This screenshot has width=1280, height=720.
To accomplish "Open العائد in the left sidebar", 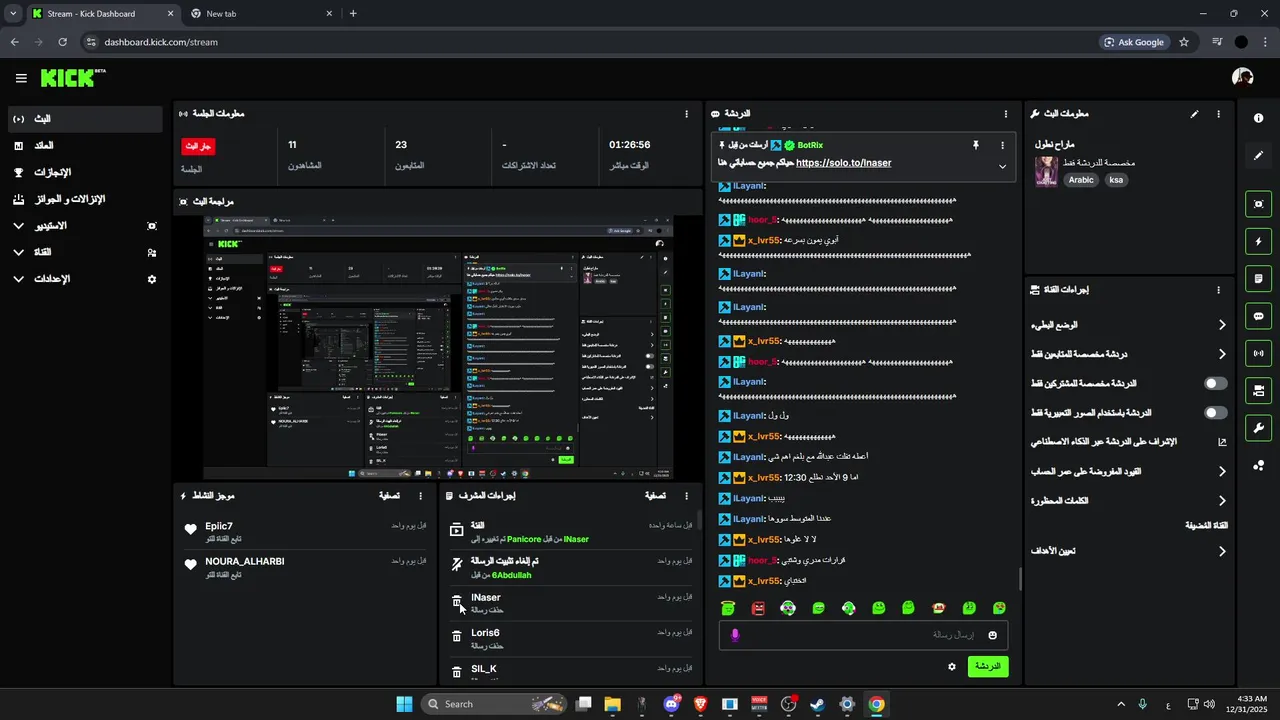I will point(85,146).
